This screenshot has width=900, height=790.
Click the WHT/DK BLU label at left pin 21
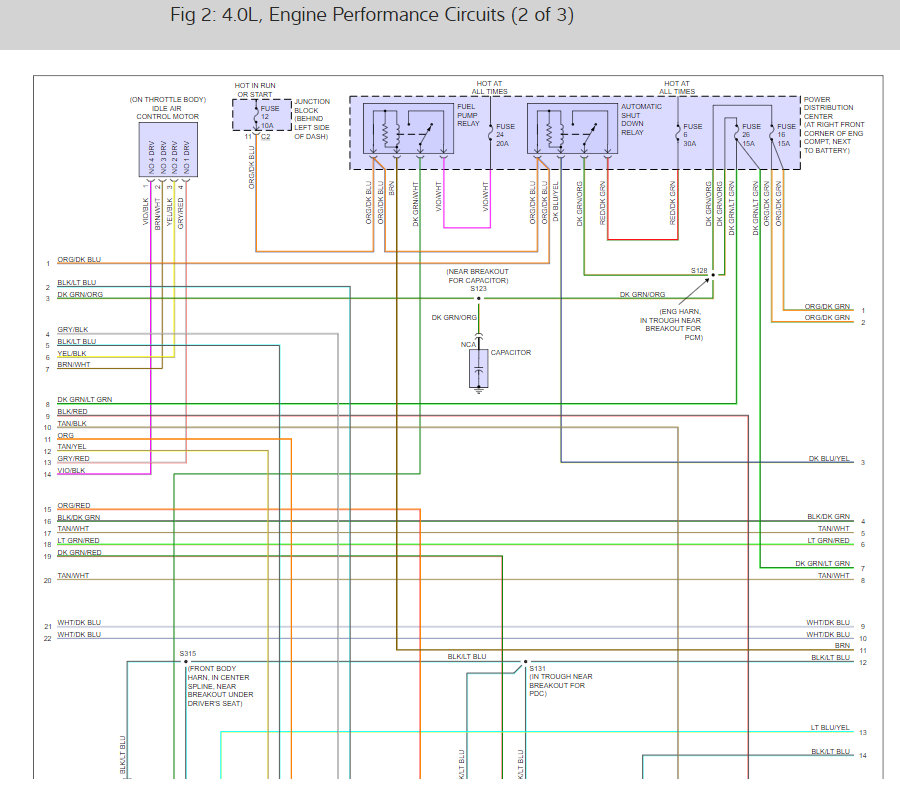79,623
